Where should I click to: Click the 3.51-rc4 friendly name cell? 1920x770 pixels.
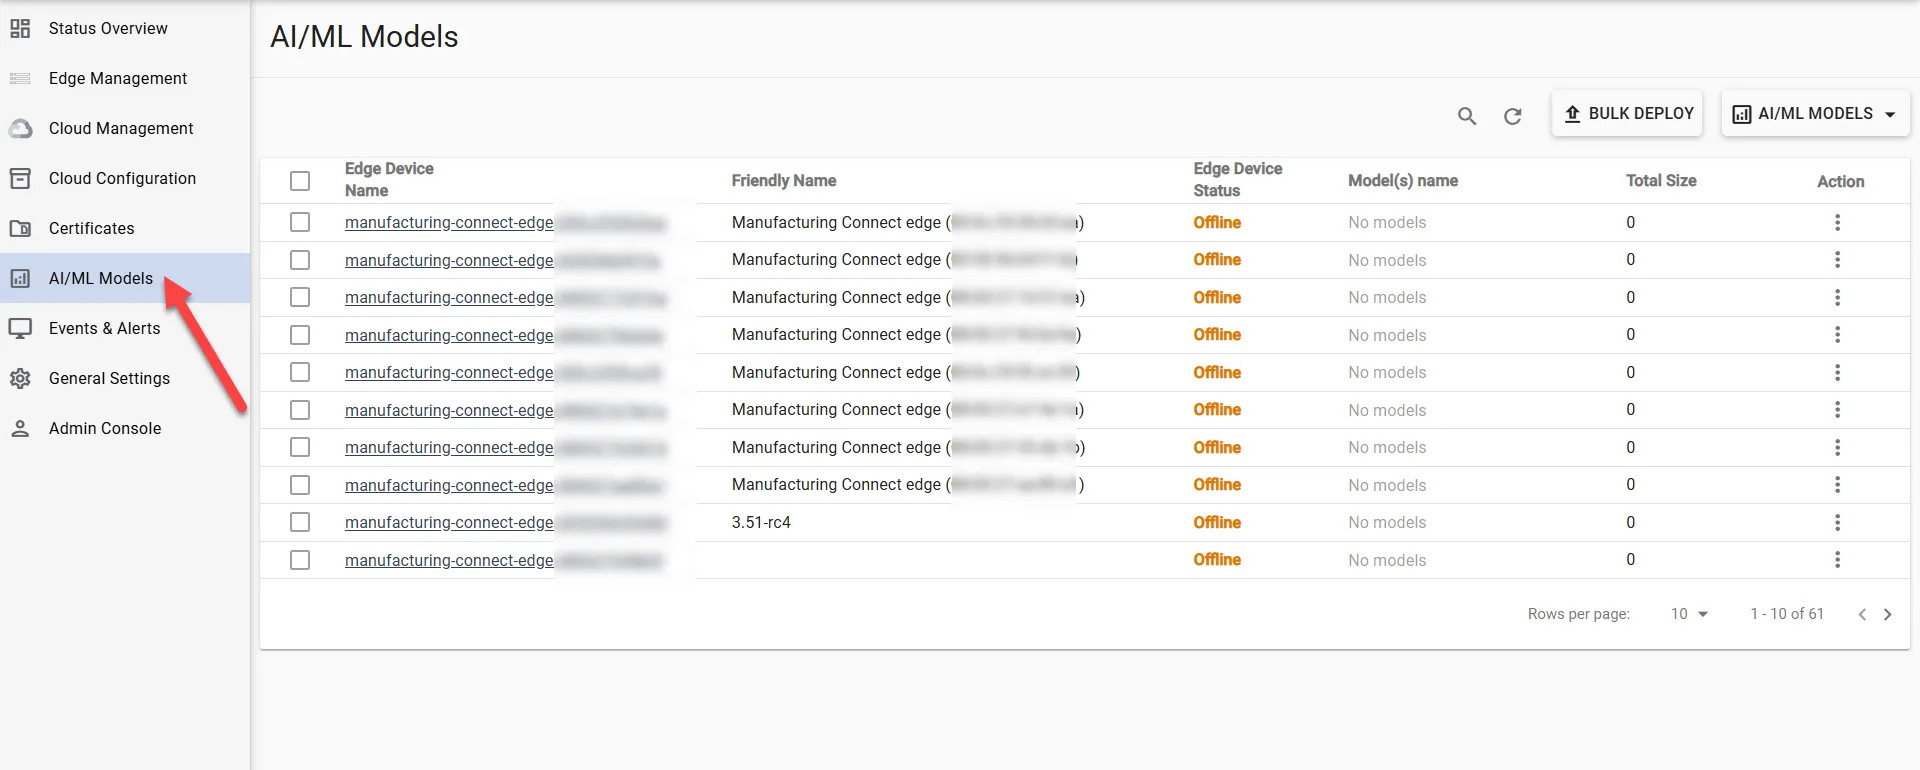pos(761,522)
